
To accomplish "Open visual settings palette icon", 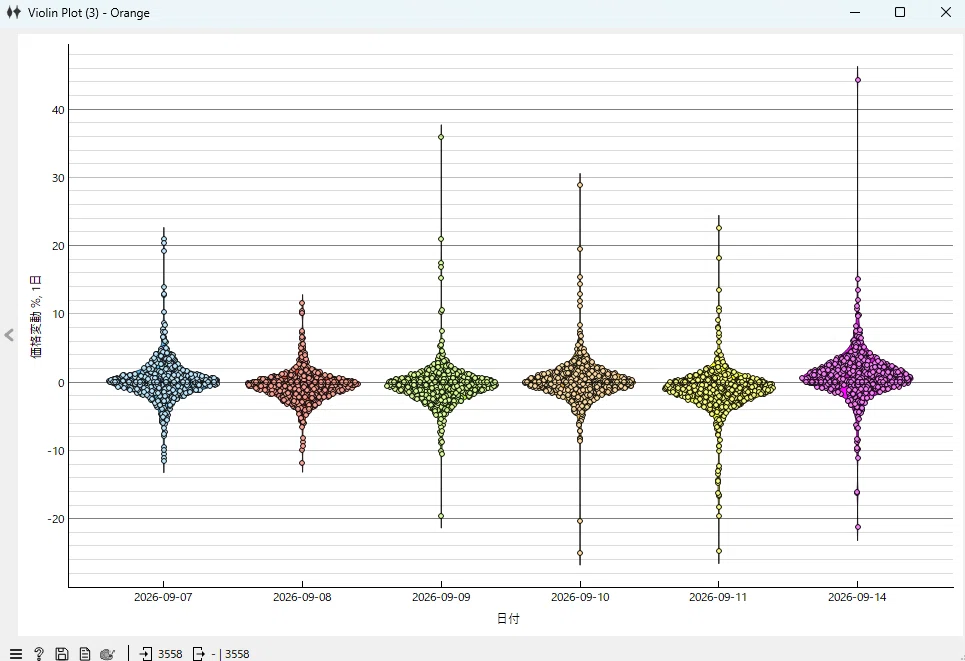I will pos(108,654).
